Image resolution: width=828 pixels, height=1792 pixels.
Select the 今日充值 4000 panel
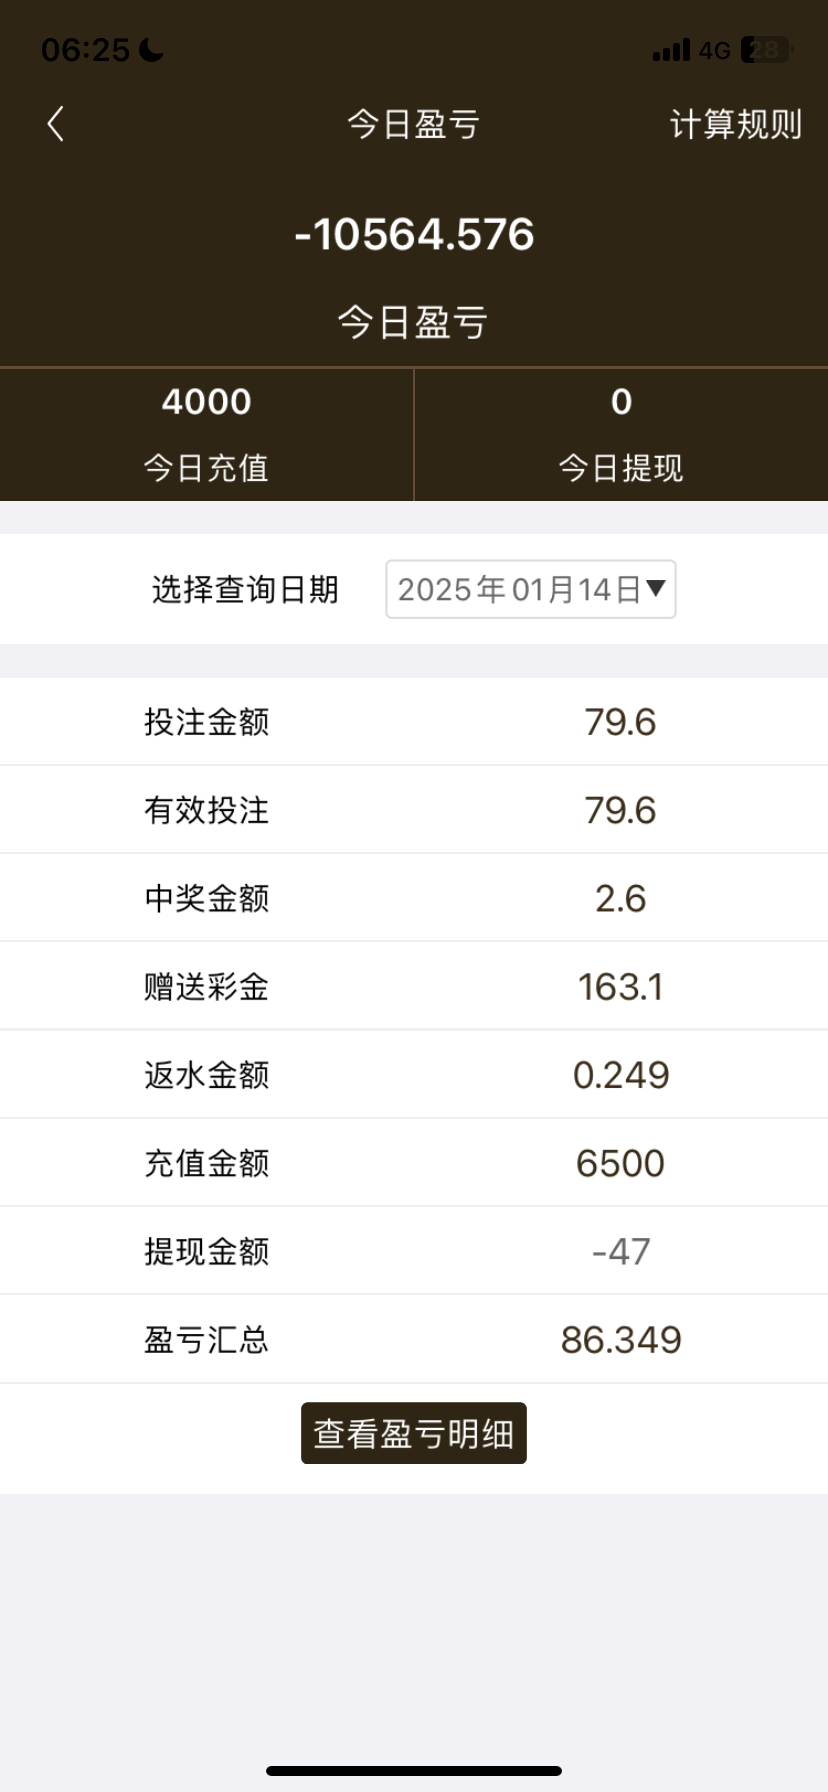(x=206, y=434)
